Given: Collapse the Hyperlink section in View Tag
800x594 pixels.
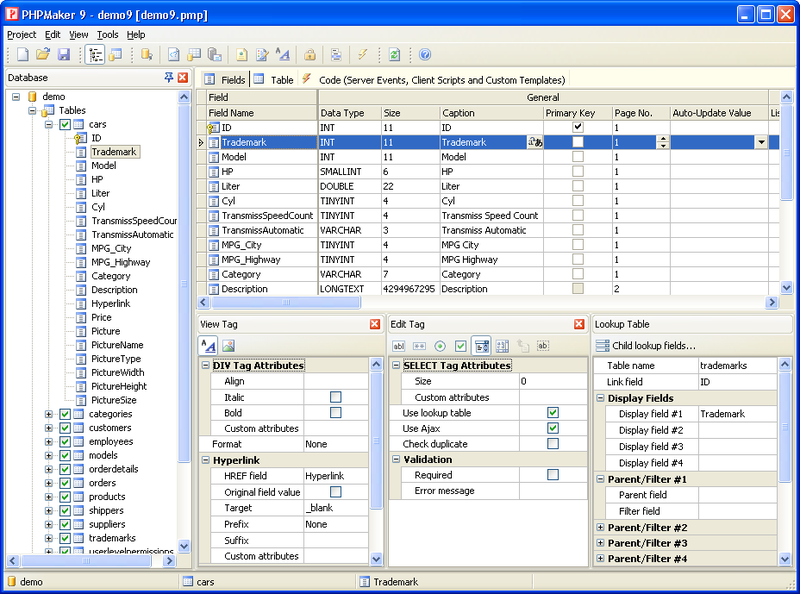Looking at the screenshot, I should pyautogui.click(x=205, y=460).
